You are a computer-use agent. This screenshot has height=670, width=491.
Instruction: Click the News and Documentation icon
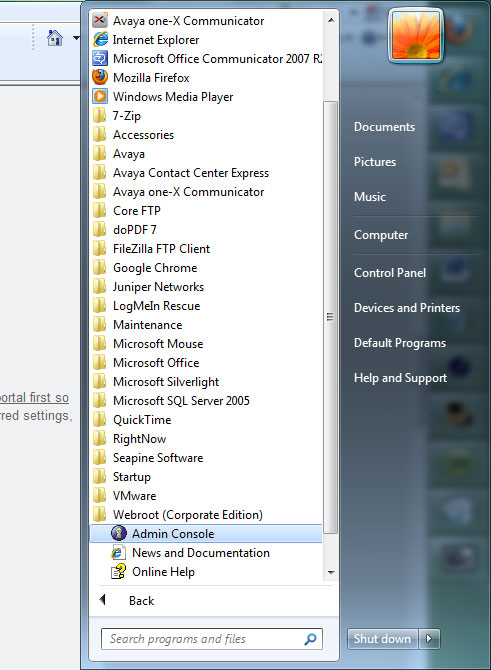point(119,552)
